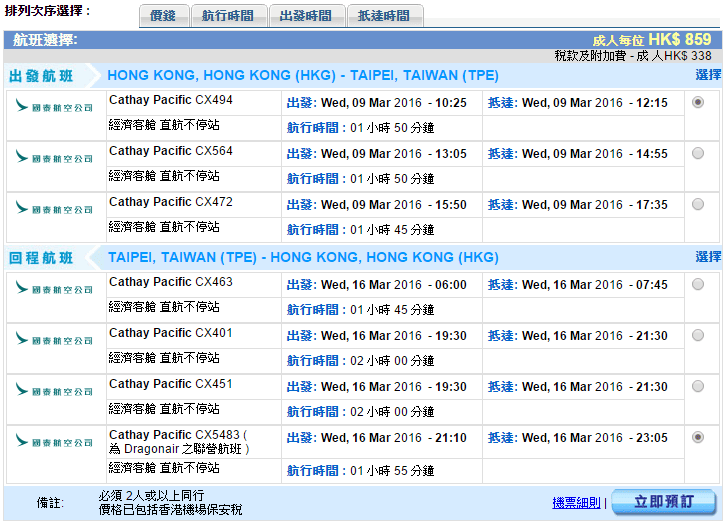Sort by 航行時間 tab
728x525 pixels.
[x=229, y=16]
